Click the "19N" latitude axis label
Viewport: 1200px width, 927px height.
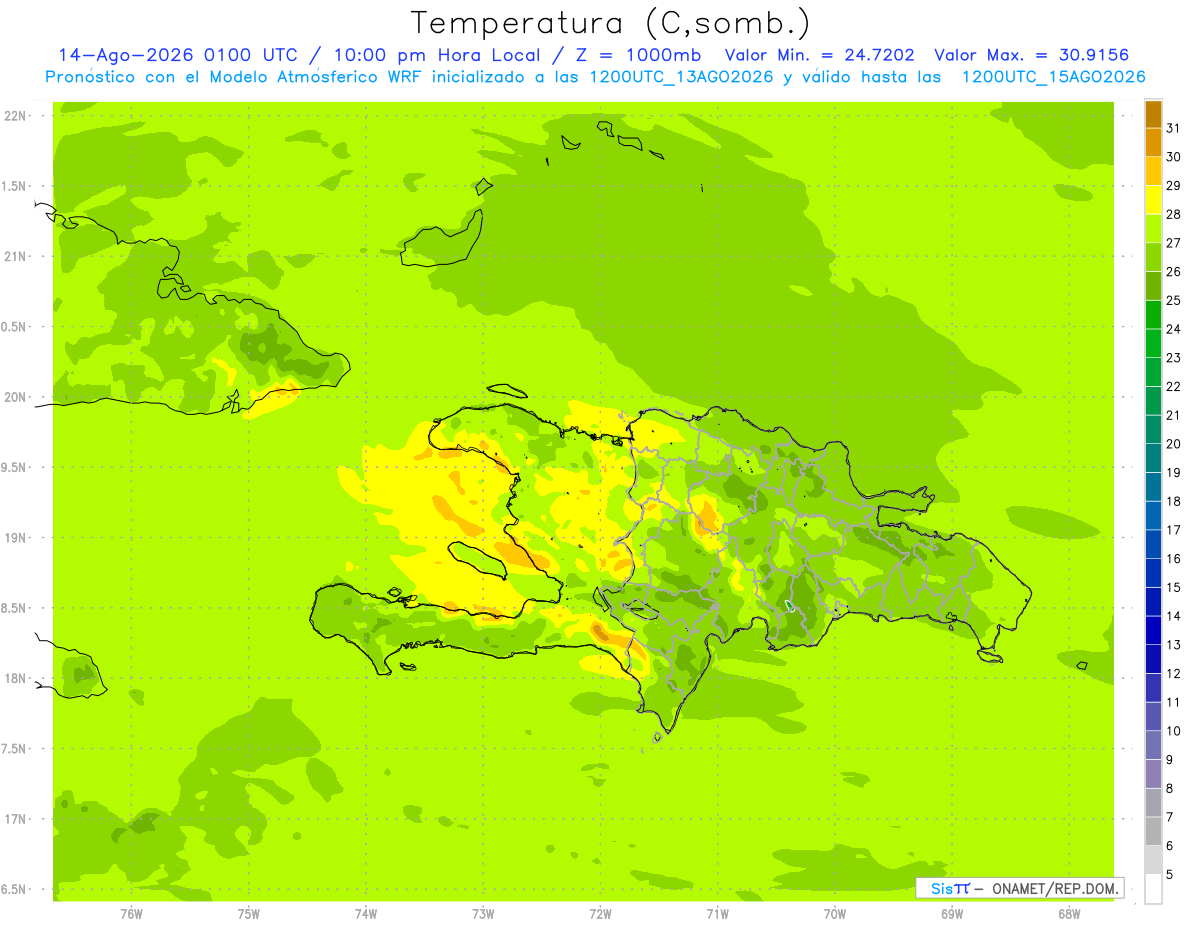click(x=15, y=537)
